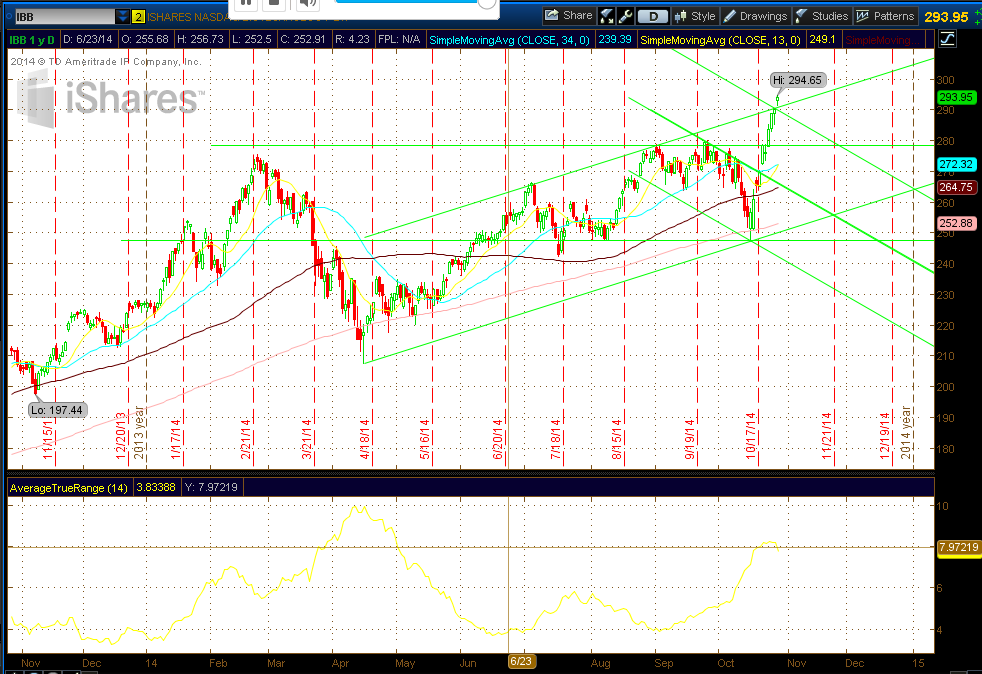
Task: Click the pause button in recorder overlay
Action: click(247, 3)
